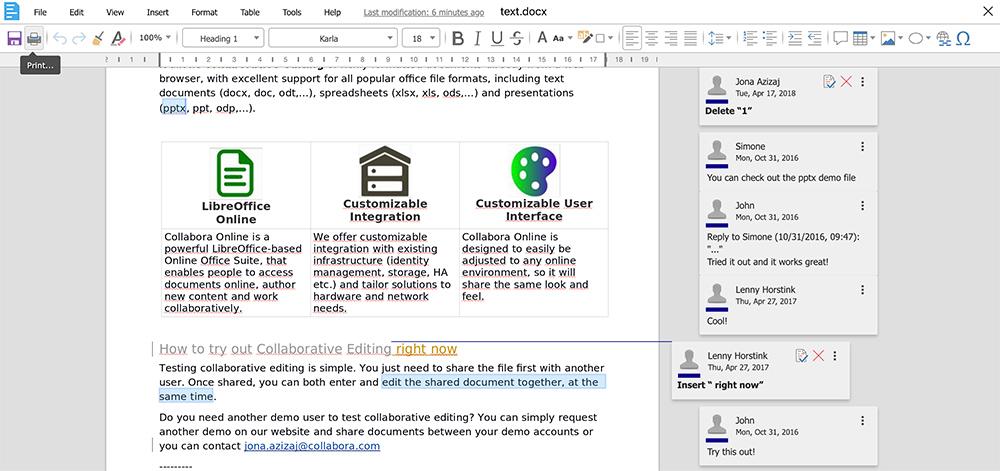
Task: Decrease indent with toolbar icon
Action: [814, 38]
